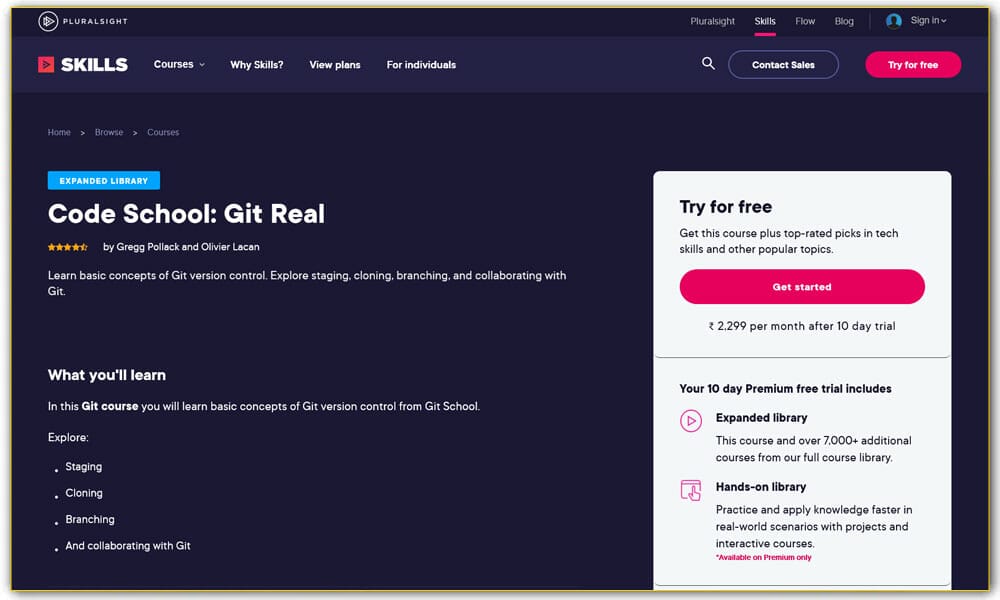This screenshot has width=1000, height=600.
Task: Click the Expanded Library badge
Action: point(104,181)
